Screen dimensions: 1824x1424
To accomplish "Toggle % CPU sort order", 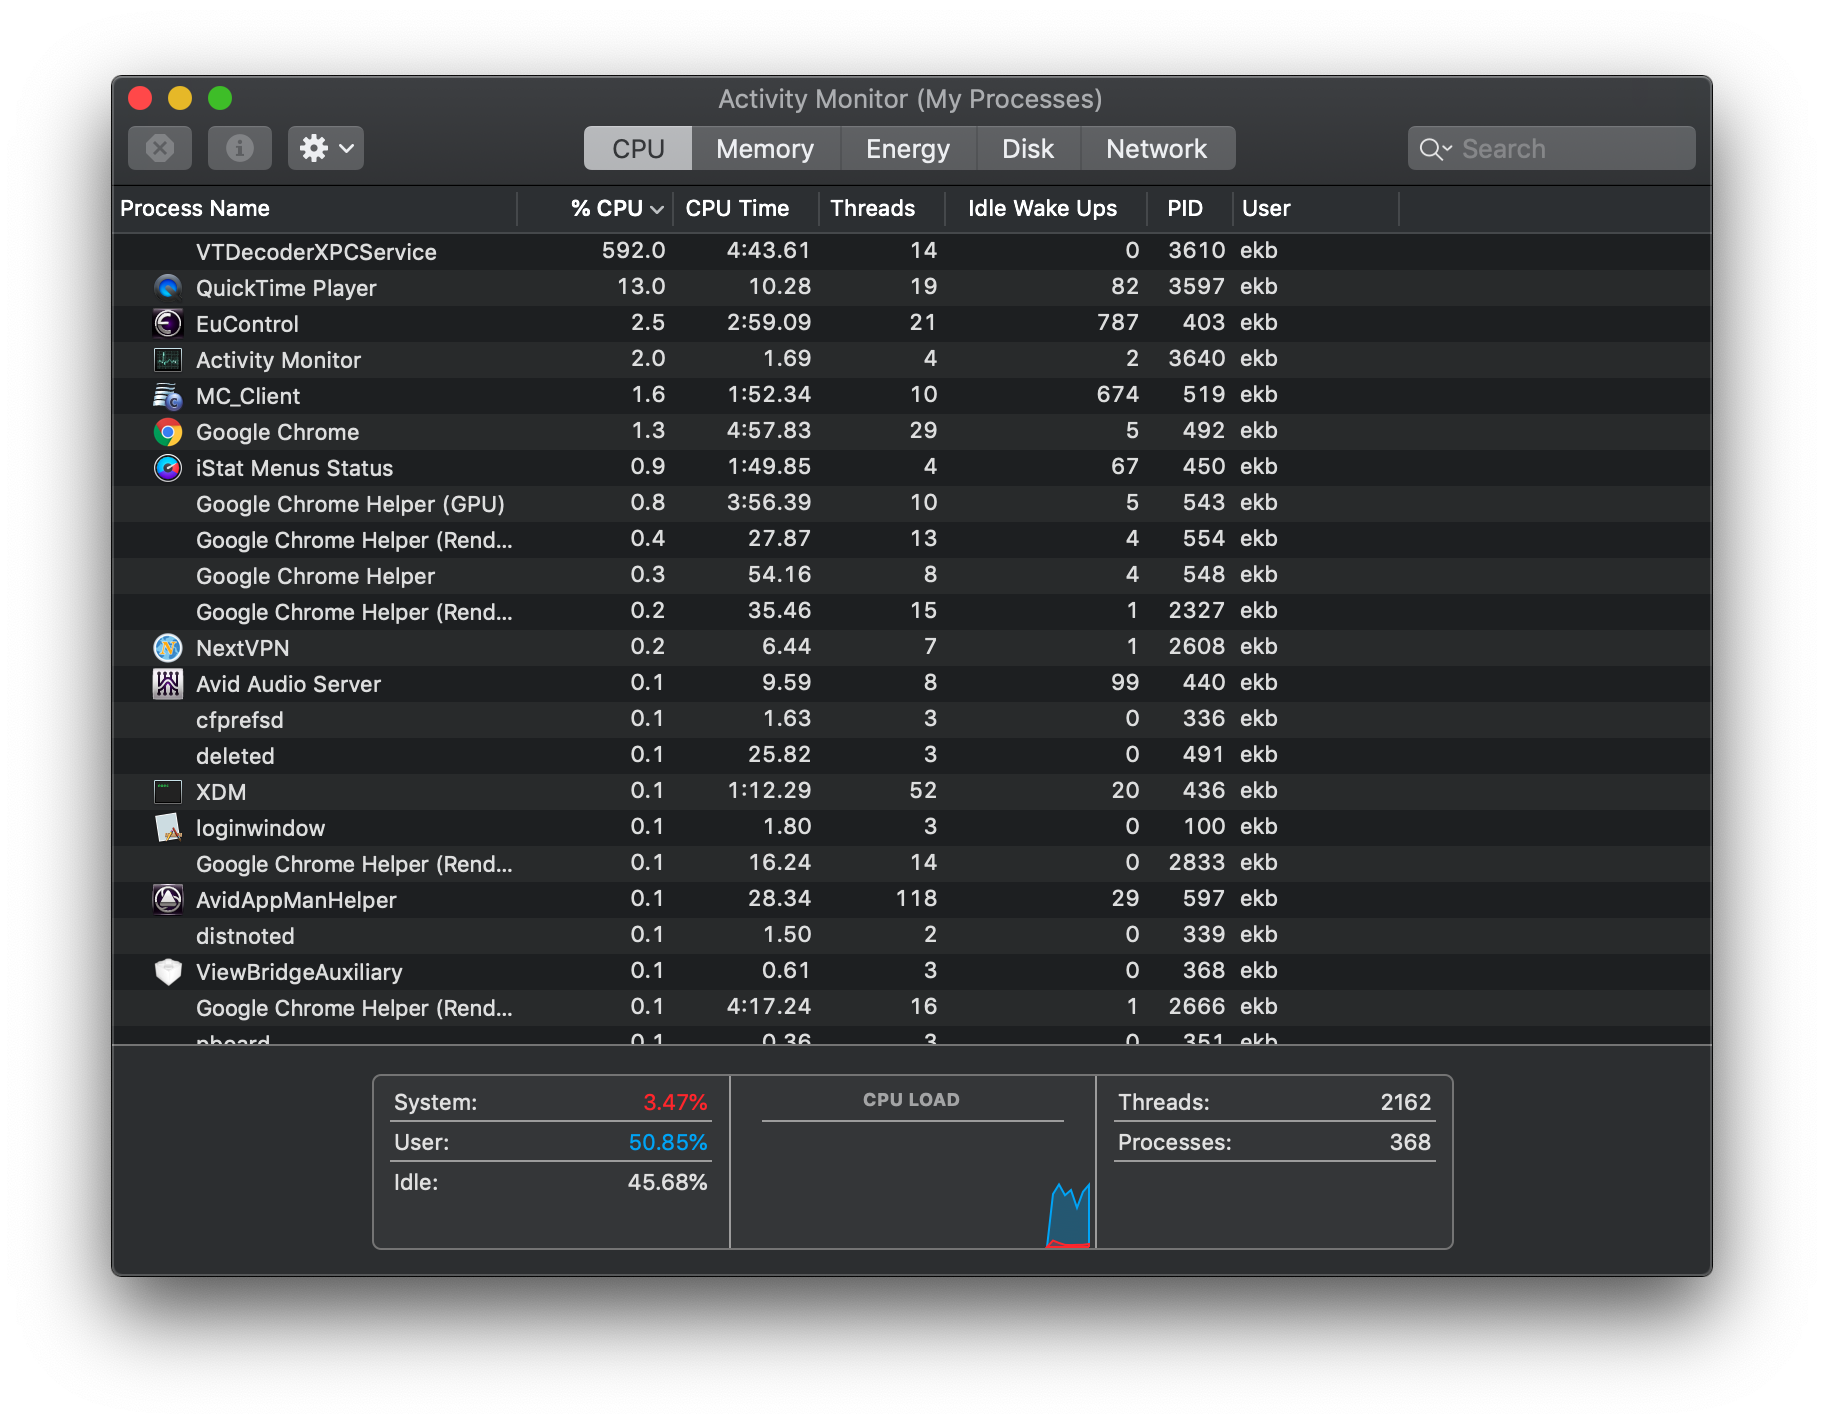I will (596, 208).
